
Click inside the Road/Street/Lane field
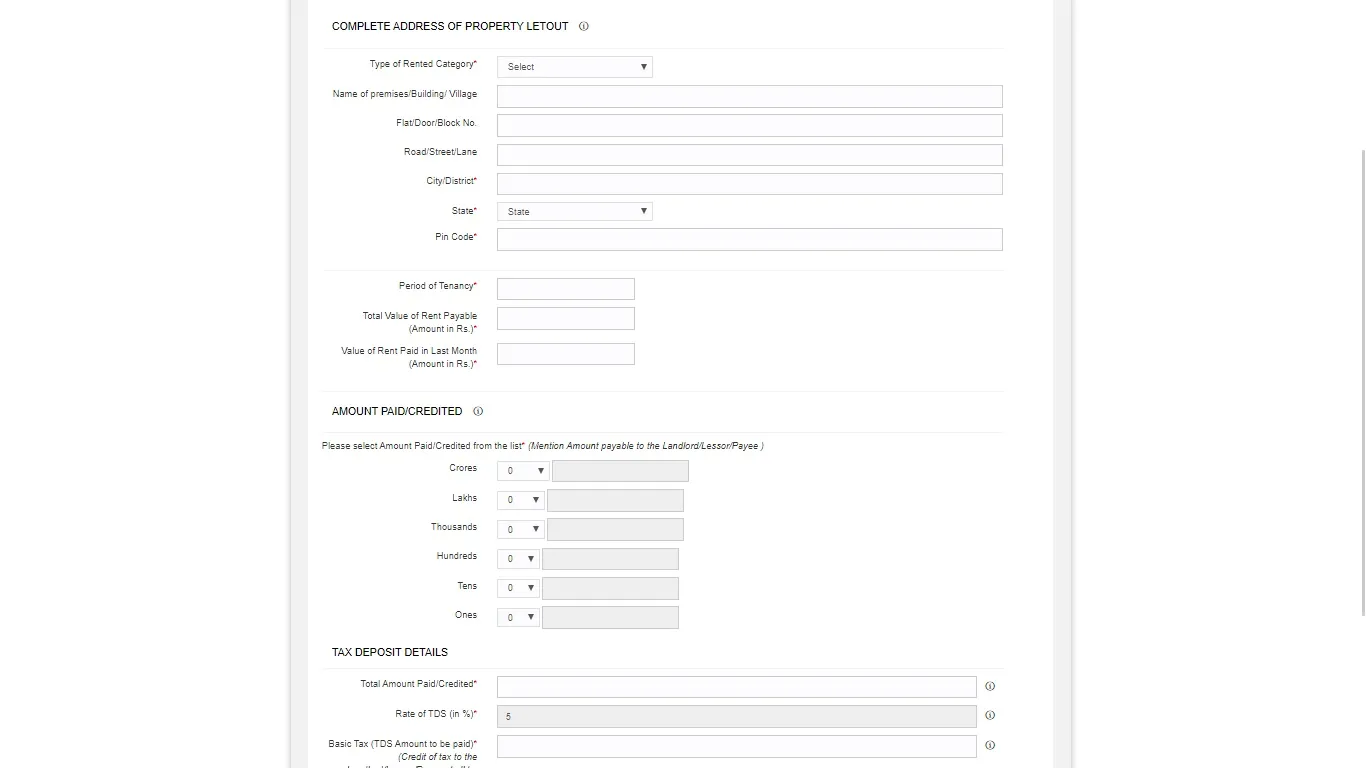[749, 154]
